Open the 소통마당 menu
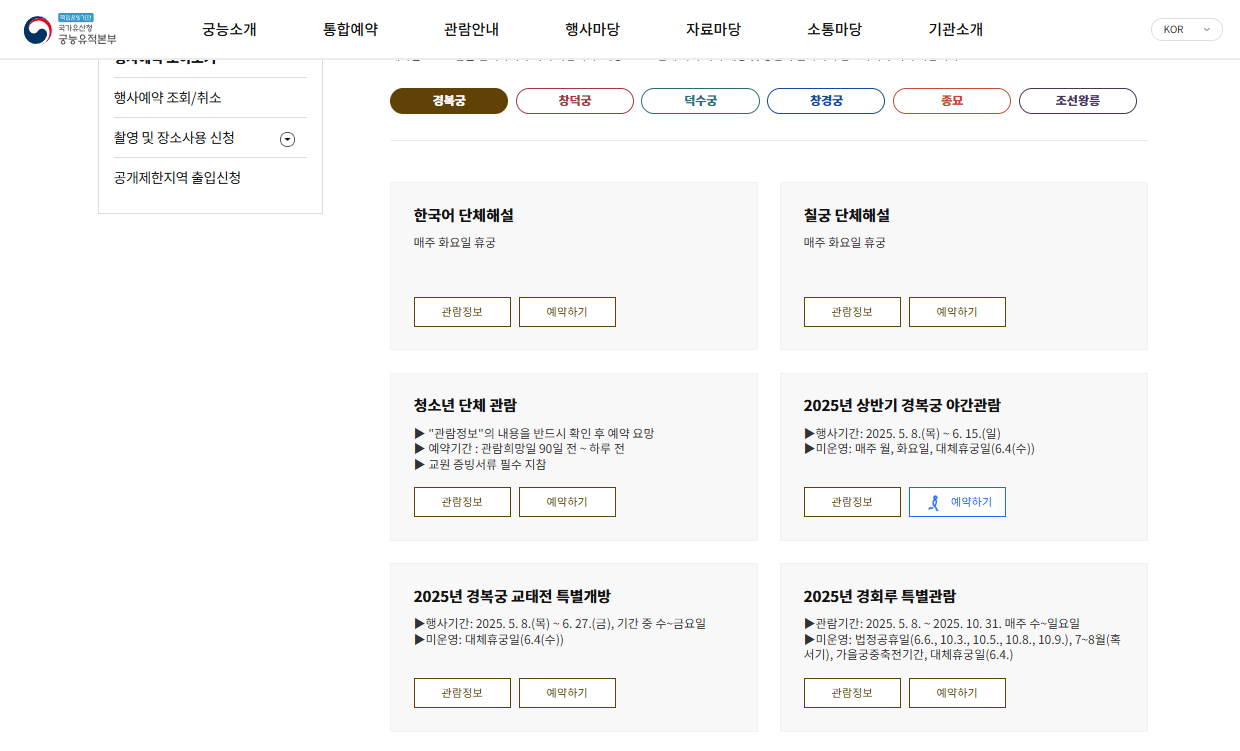Image resolution: width=1240 pixels, height=751 pixels. (832, 30)
